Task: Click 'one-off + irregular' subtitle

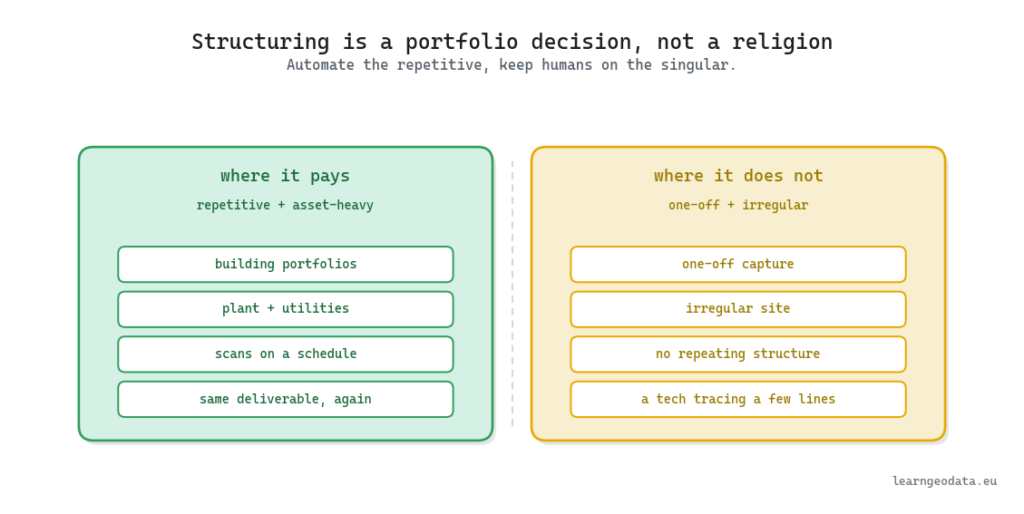Action: 738,205
